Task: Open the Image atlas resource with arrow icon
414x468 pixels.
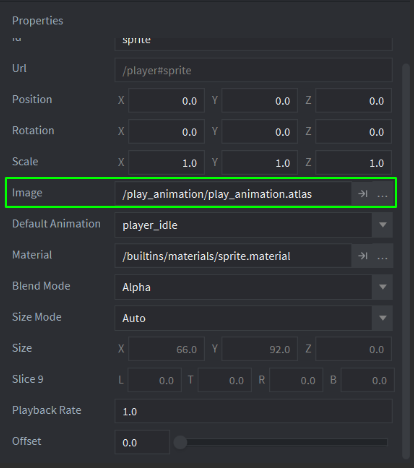Action: pos(362,194)
